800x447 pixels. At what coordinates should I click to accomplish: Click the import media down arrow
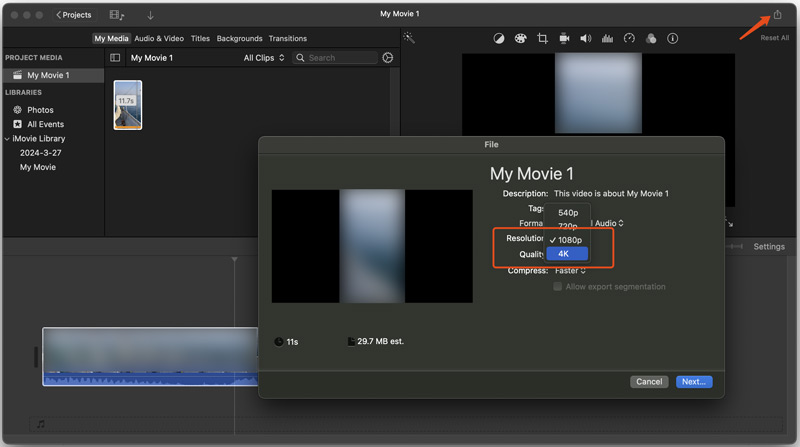150,15
